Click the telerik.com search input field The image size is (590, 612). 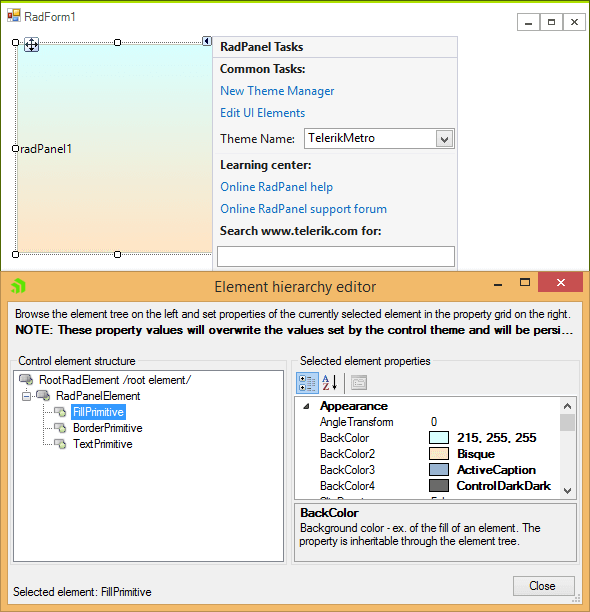point(336,256)
